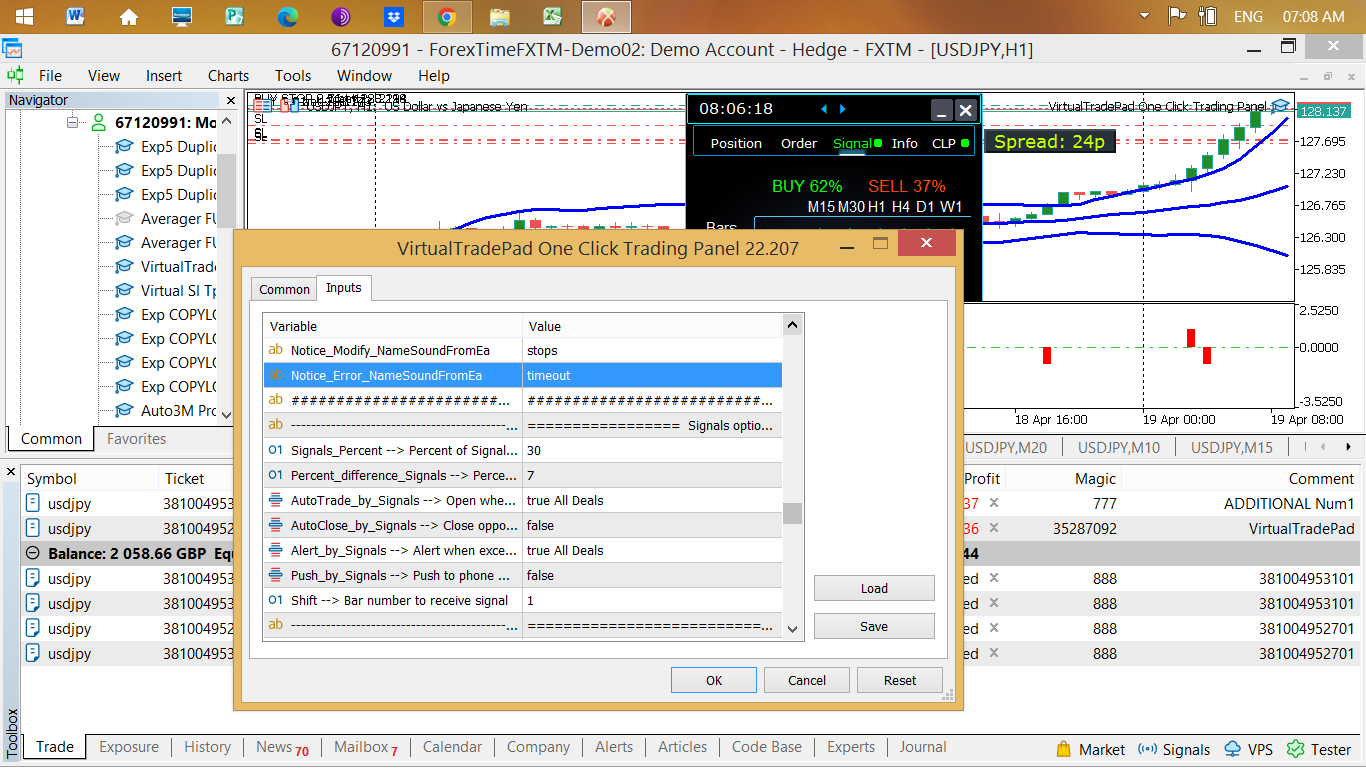Viewport: 1366px width, 768px height.
Task: Open the Favorites tab in Navigator
Action: click(x=136, y=438)
